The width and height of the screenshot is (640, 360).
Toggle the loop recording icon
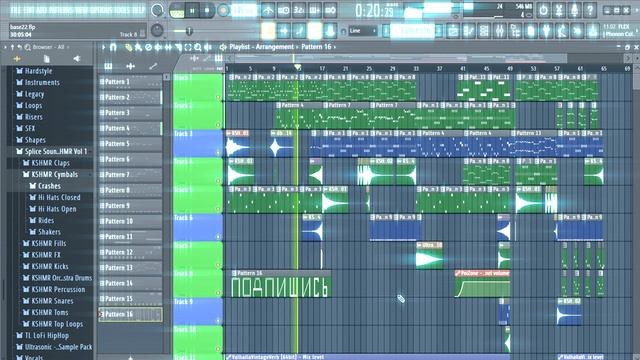click(330, 11)
